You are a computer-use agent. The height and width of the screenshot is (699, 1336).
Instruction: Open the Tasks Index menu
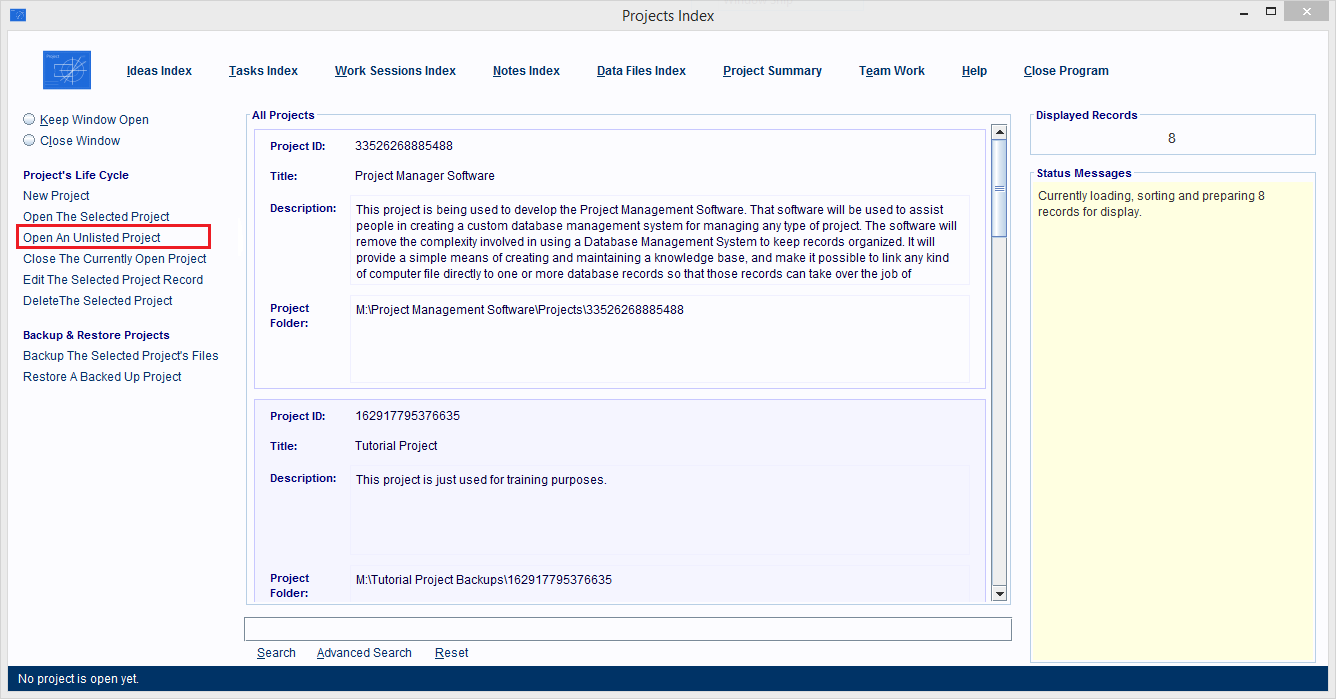(263, 71)
